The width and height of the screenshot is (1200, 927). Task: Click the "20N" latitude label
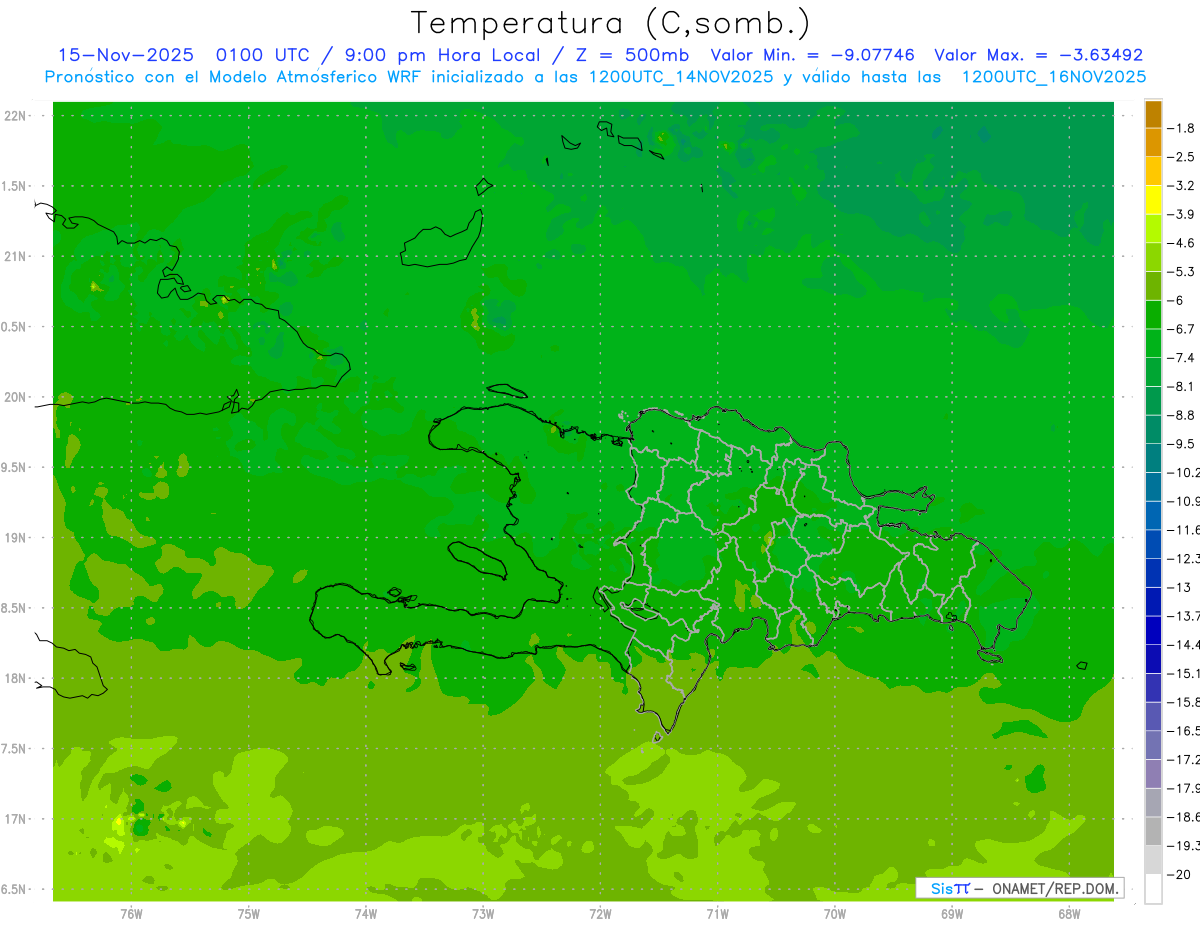(15, 397)
